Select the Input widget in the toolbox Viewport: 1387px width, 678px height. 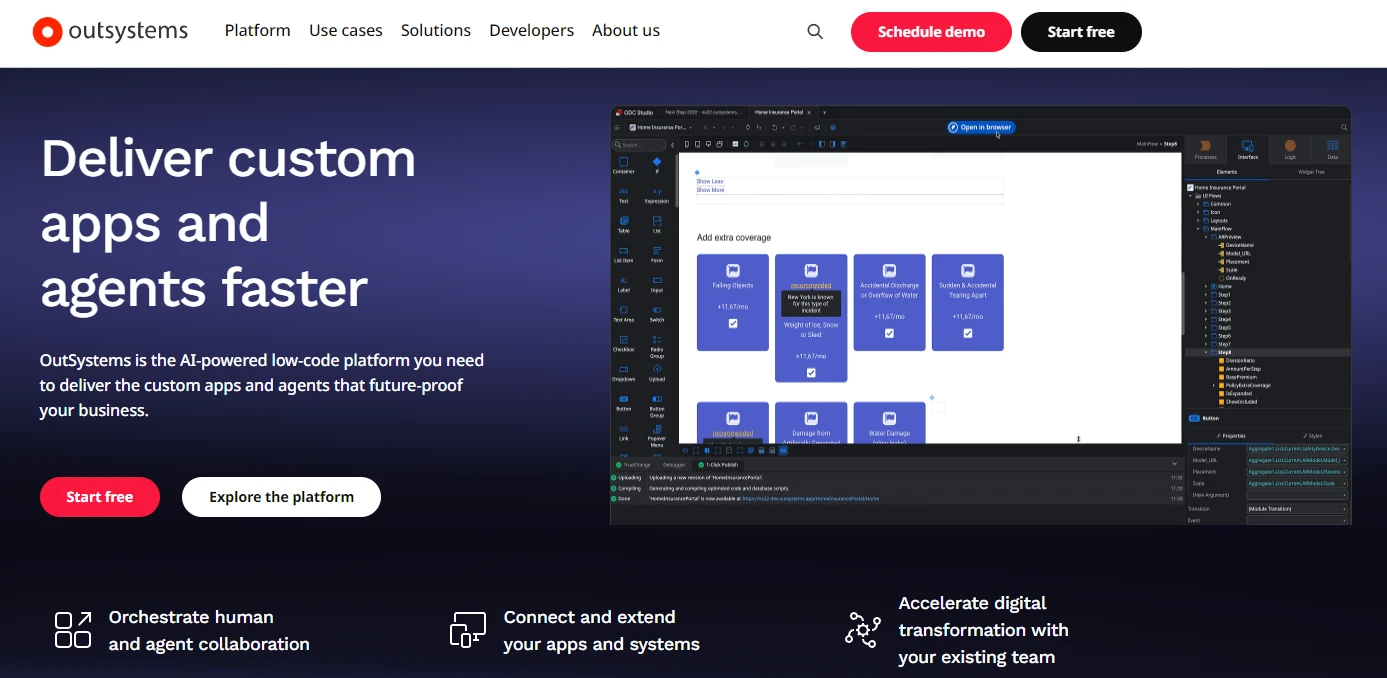657,284
